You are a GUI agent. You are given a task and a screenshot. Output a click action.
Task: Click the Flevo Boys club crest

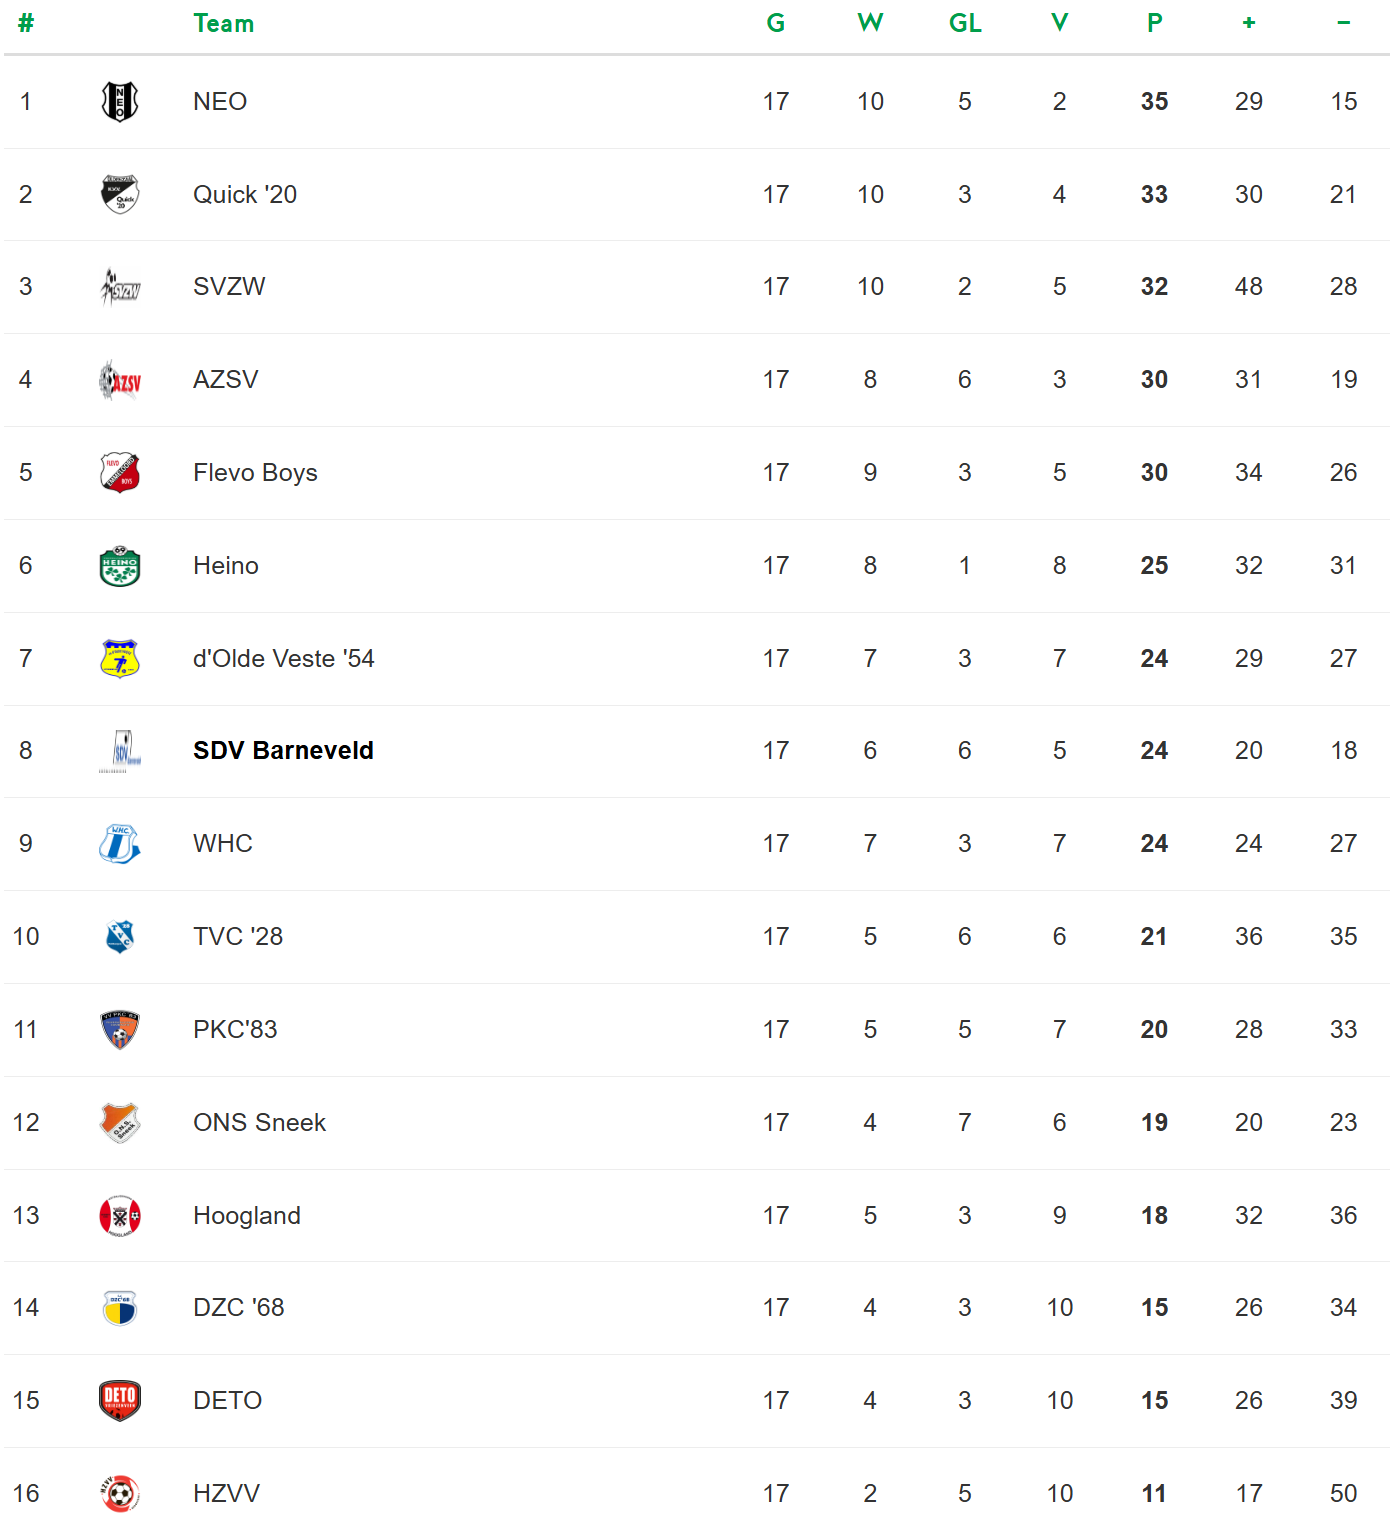(120, 473)
